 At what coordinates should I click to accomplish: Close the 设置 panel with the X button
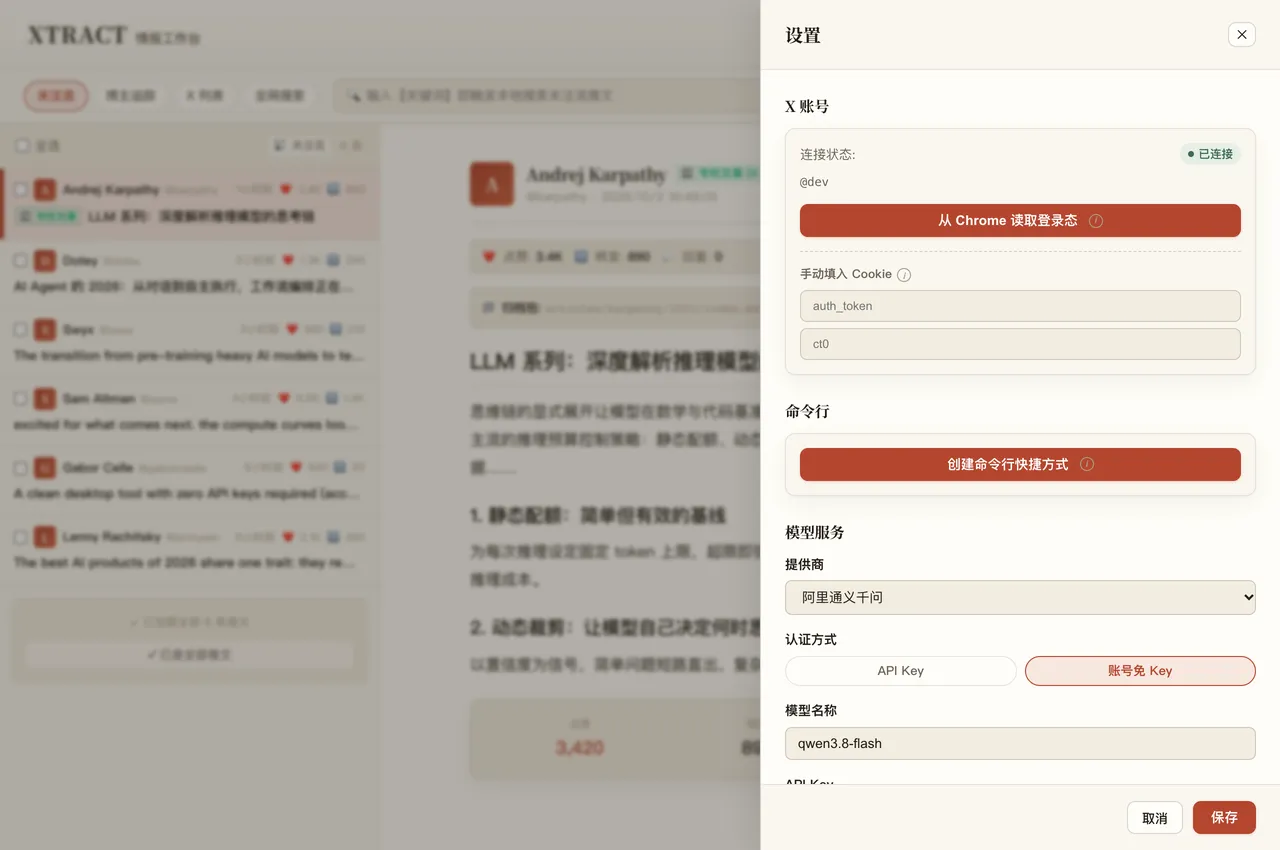pos(1241,35)
